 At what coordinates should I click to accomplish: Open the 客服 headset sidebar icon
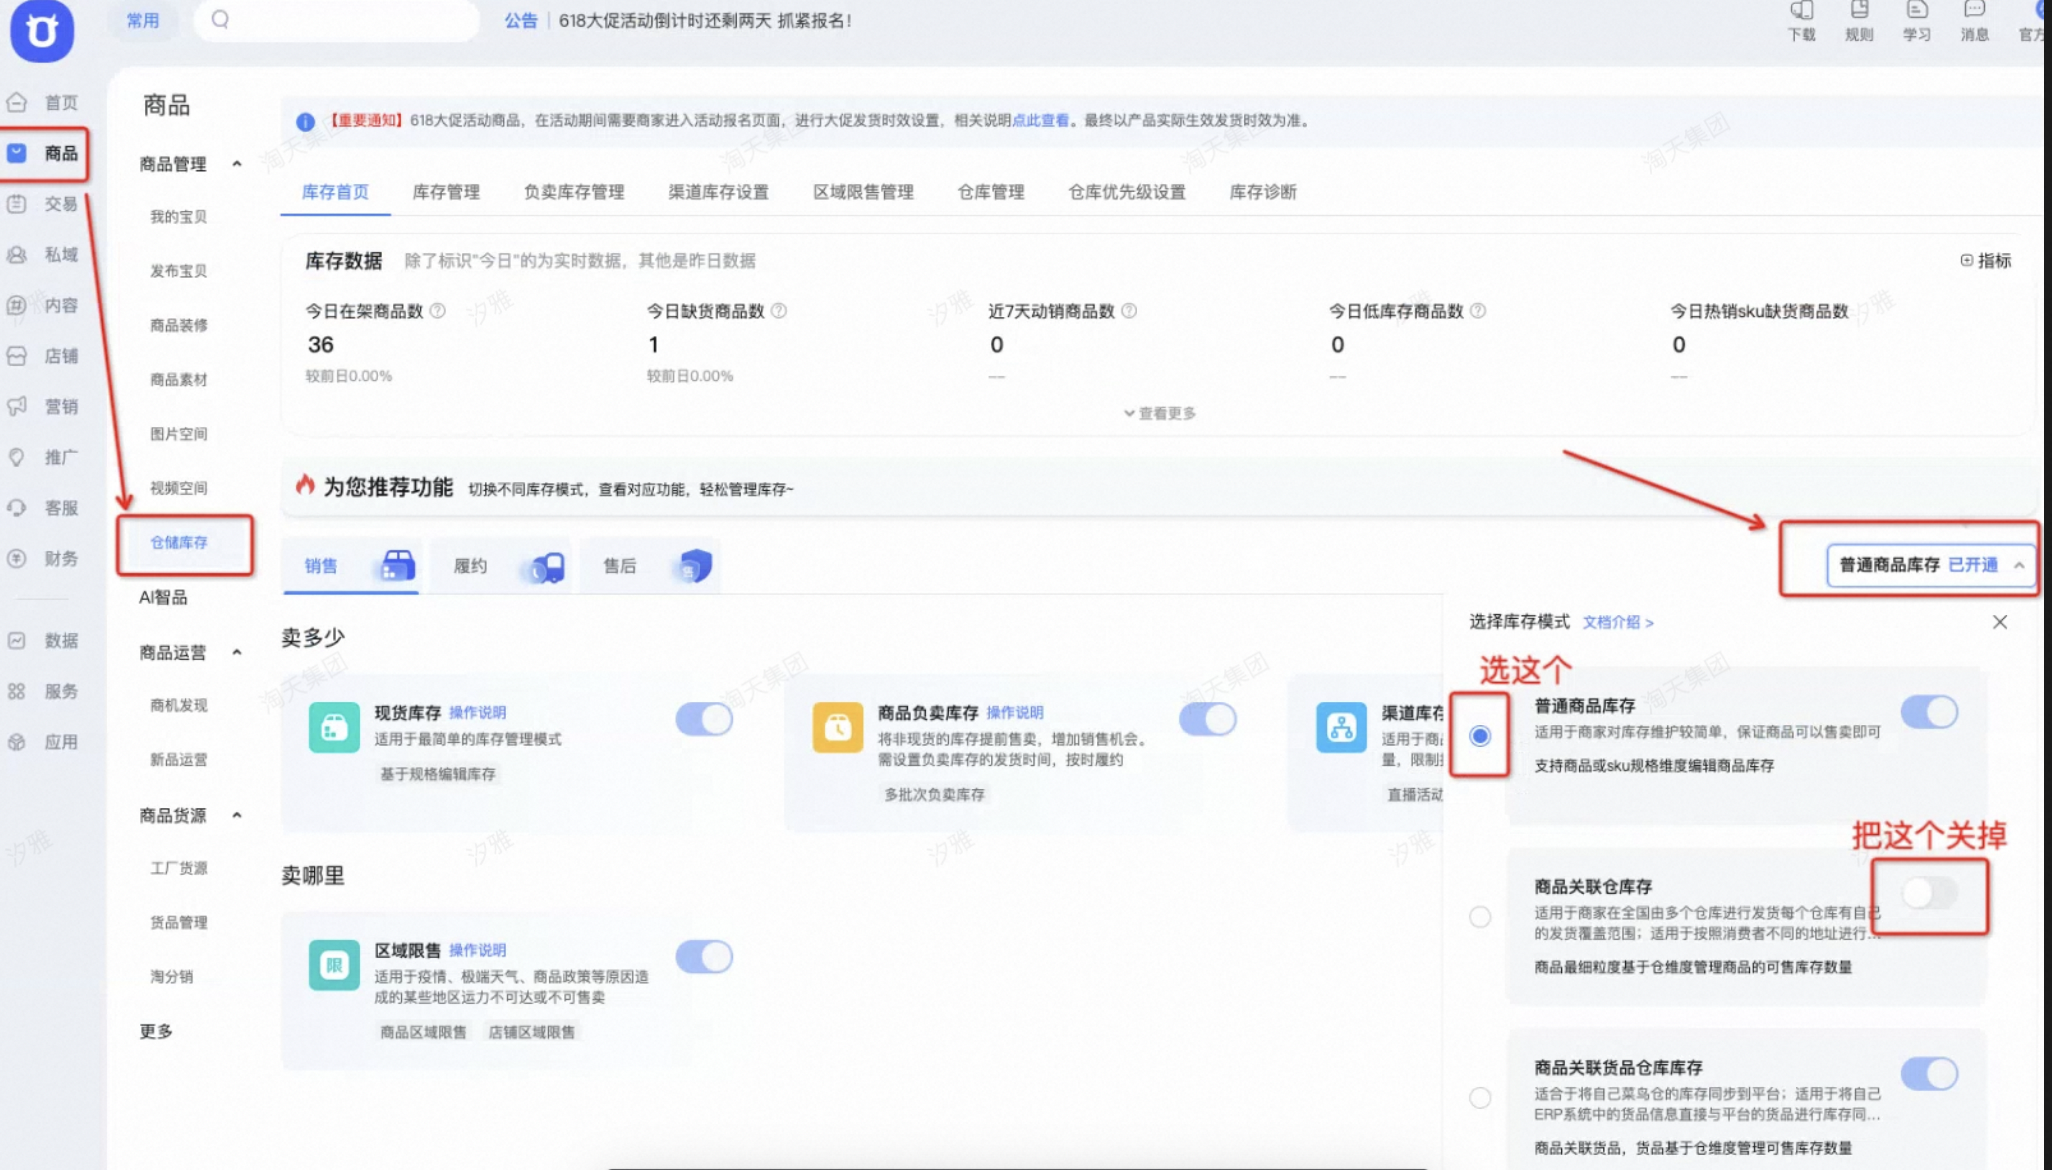tap(17, 508)
